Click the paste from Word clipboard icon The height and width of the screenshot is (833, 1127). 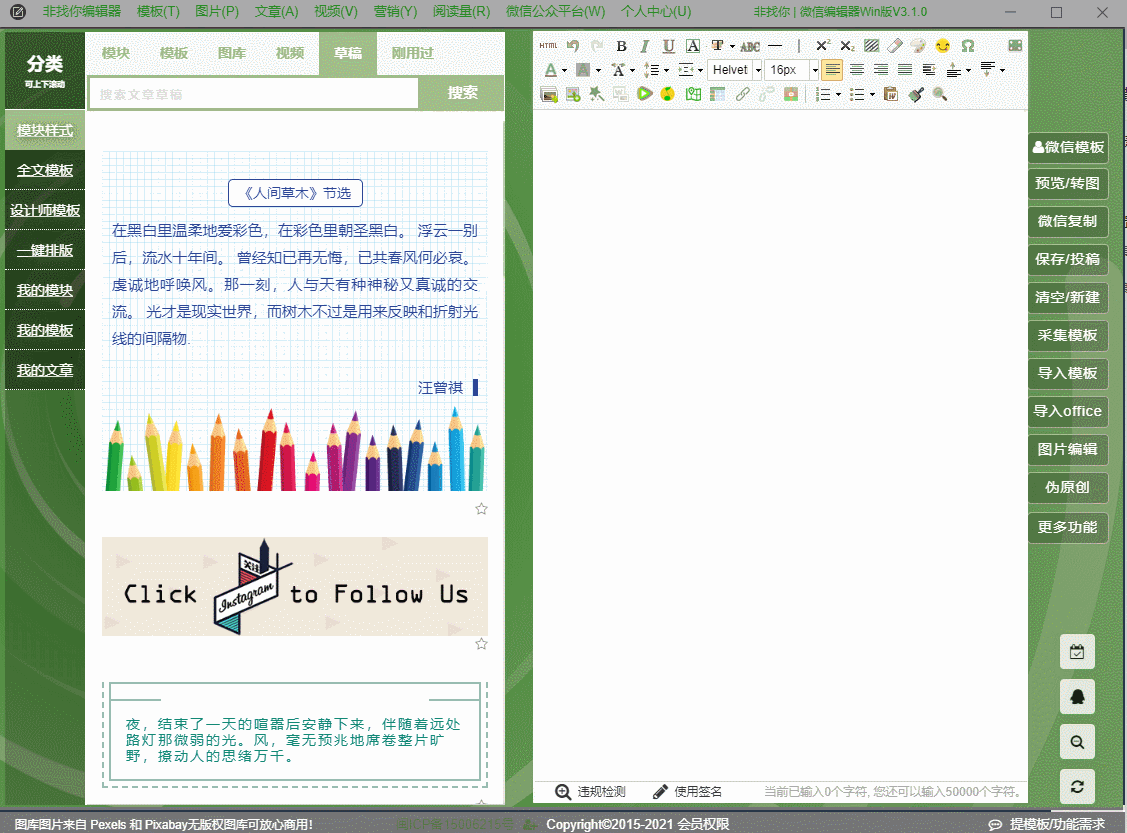(891, 94)
